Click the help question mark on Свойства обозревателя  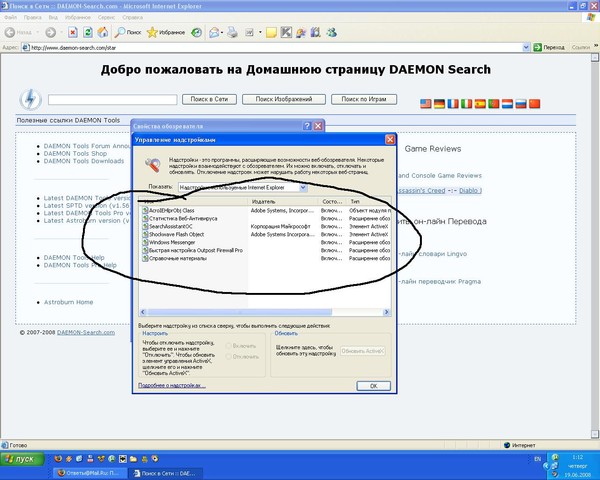click(x=307, y=126)
